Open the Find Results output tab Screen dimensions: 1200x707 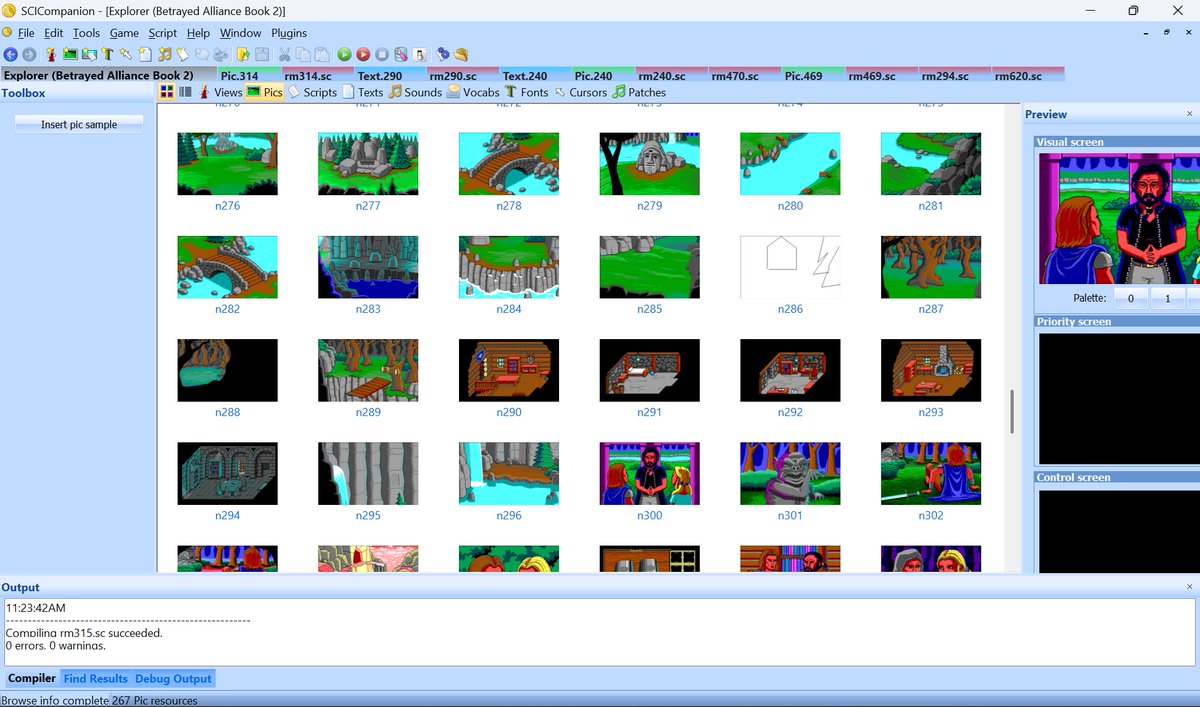point(96,679)
